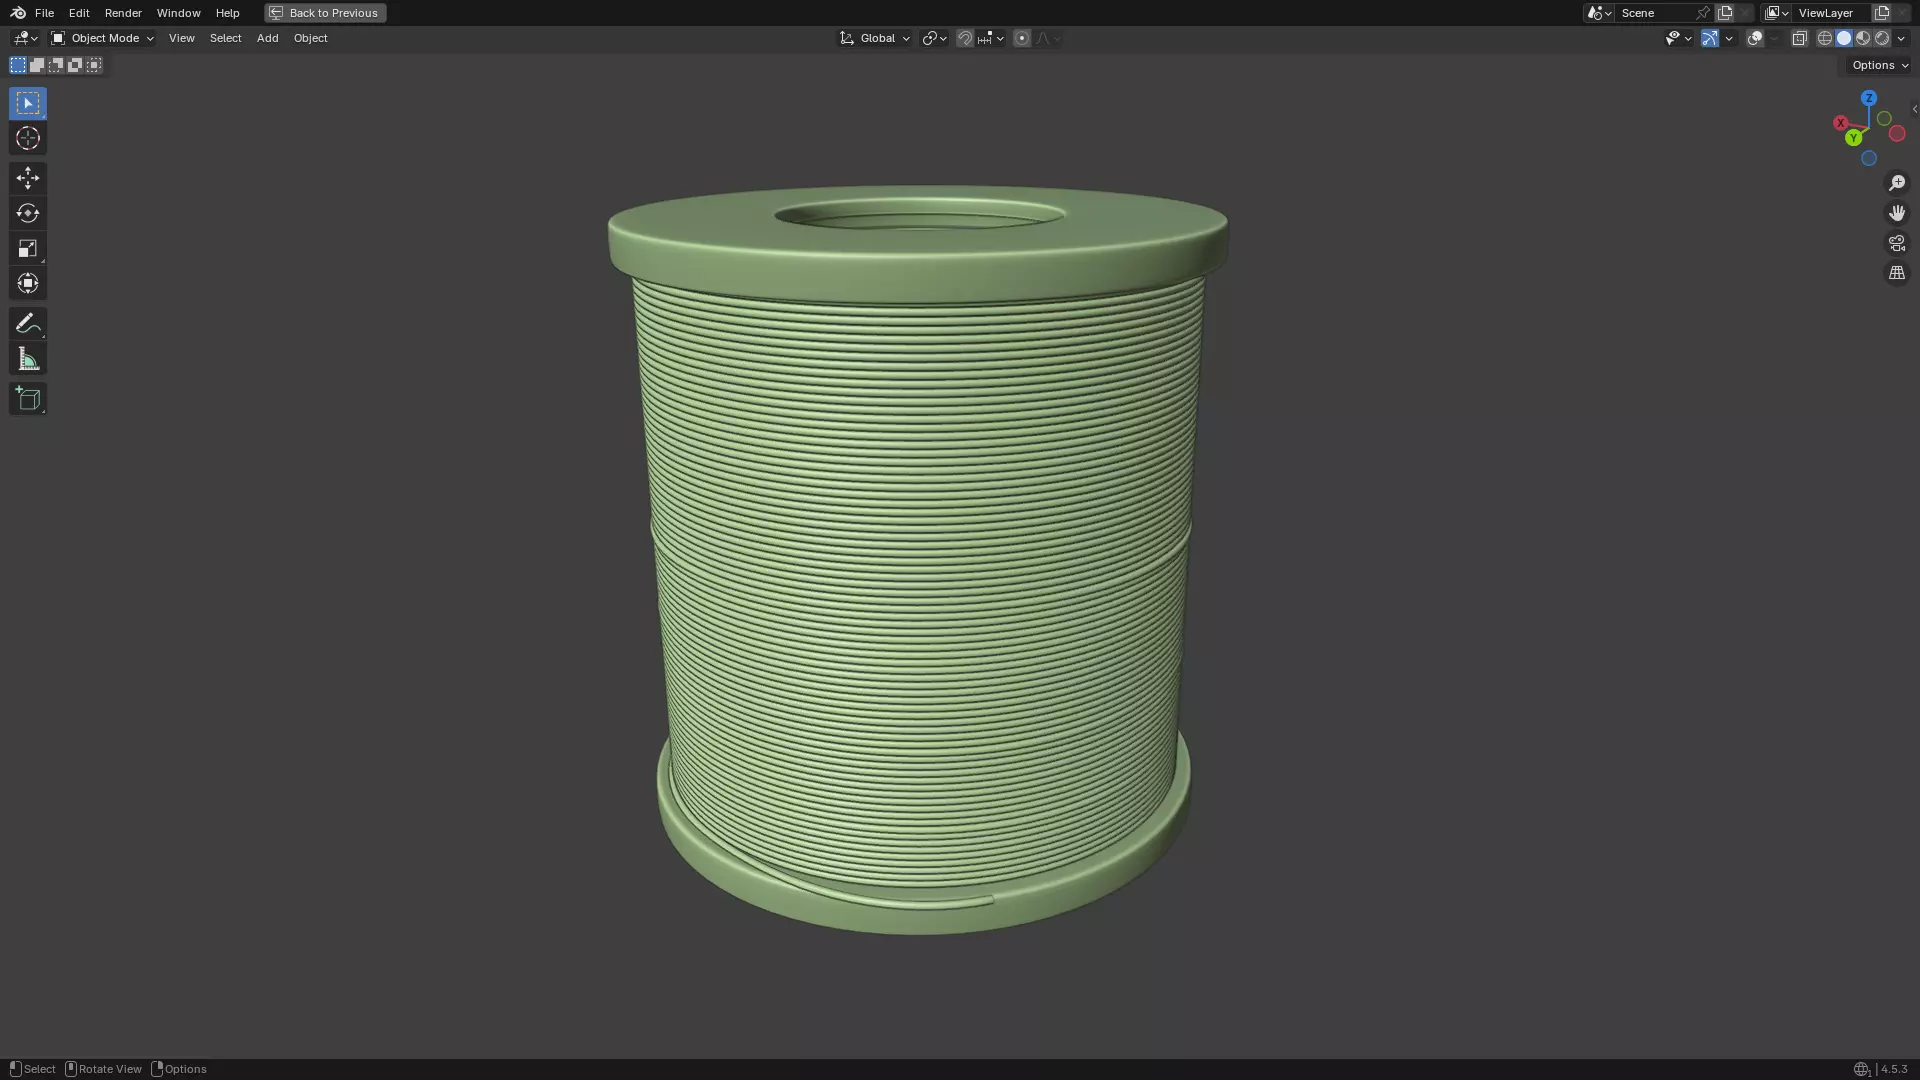Toggle proportional editing
Image resolution: width=1920 pixels, height=1080 pixels.
pyautogui.click(x=1022, y=38)
